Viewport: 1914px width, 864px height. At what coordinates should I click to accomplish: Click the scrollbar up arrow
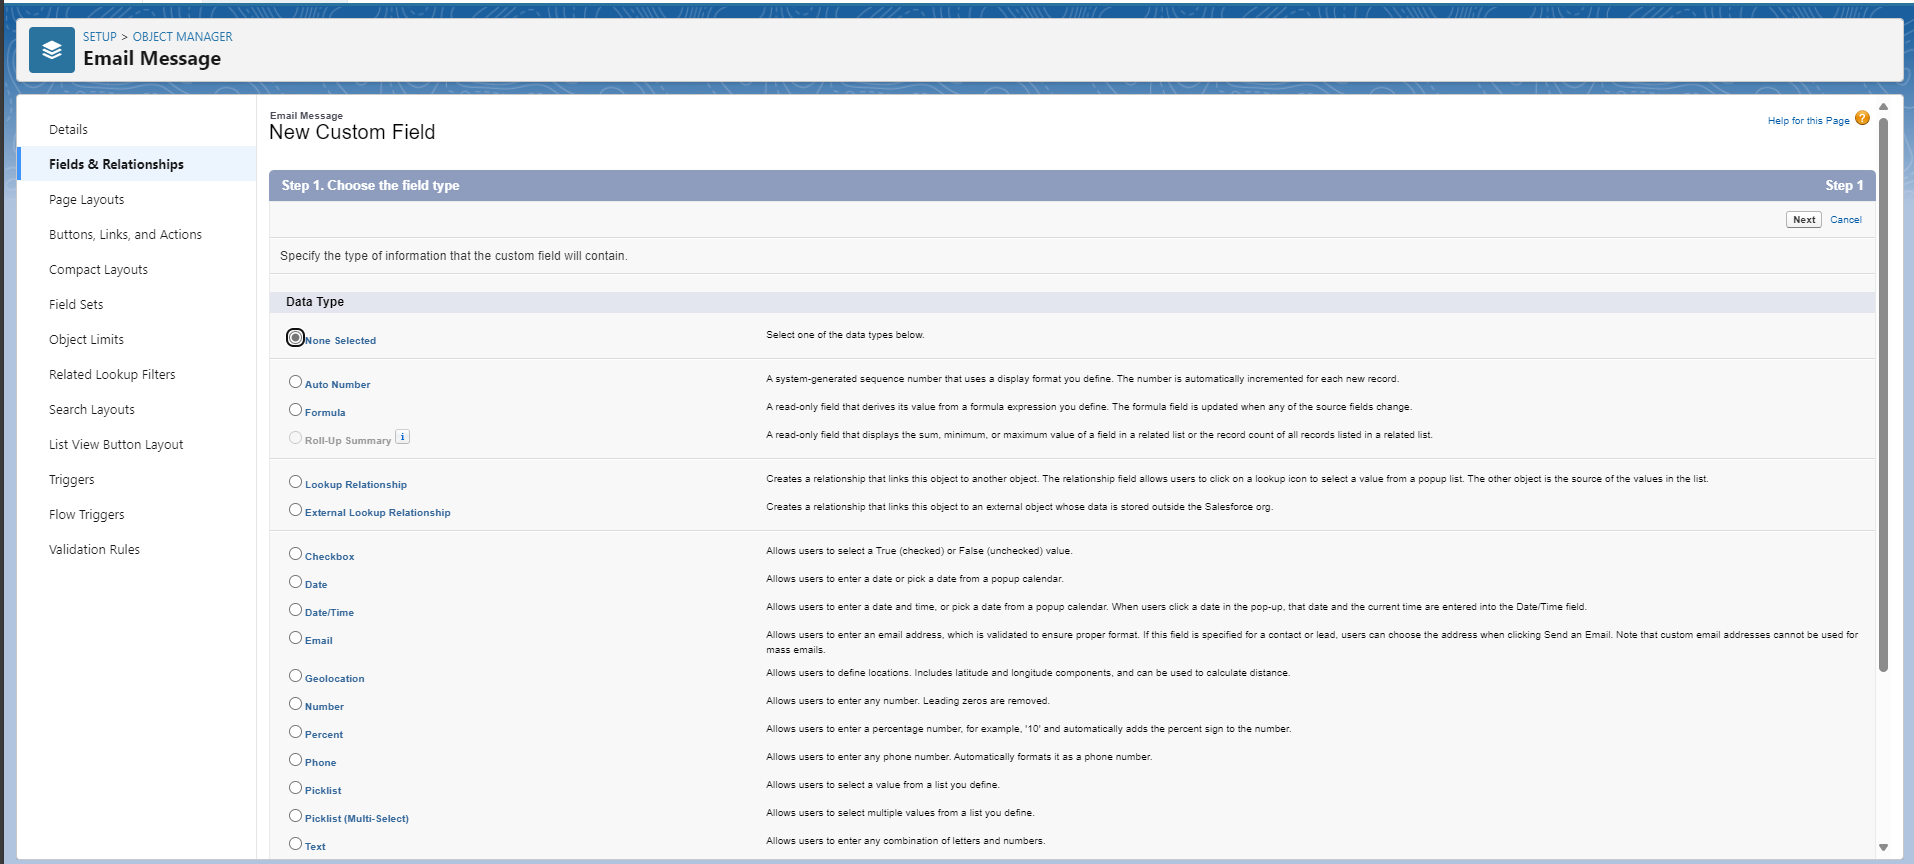click(1883, 106)
